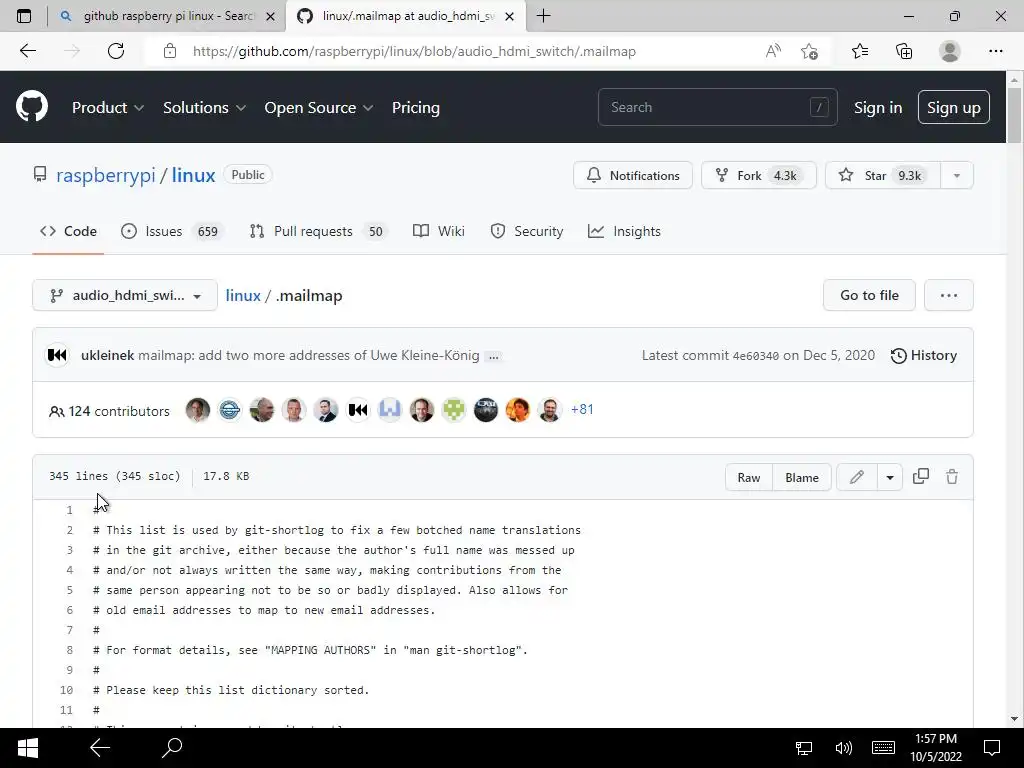
Task: Open the Insights tab
Action: click(x=624, y=231)
